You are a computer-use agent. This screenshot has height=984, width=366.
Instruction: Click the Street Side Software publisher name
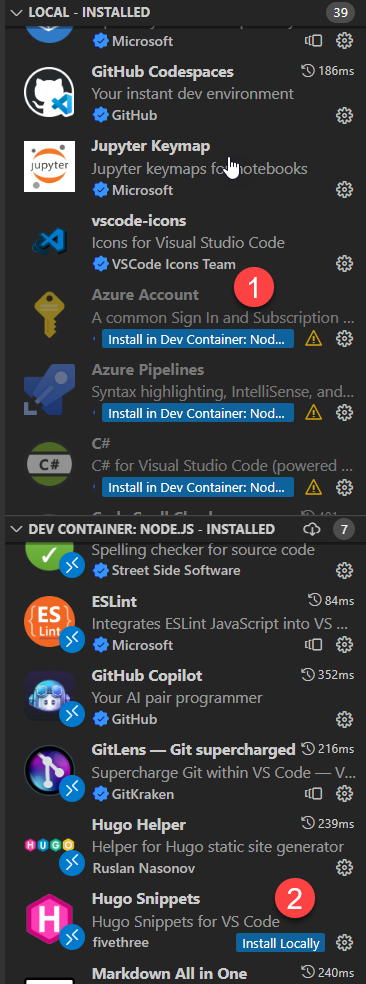click(176, 570)
